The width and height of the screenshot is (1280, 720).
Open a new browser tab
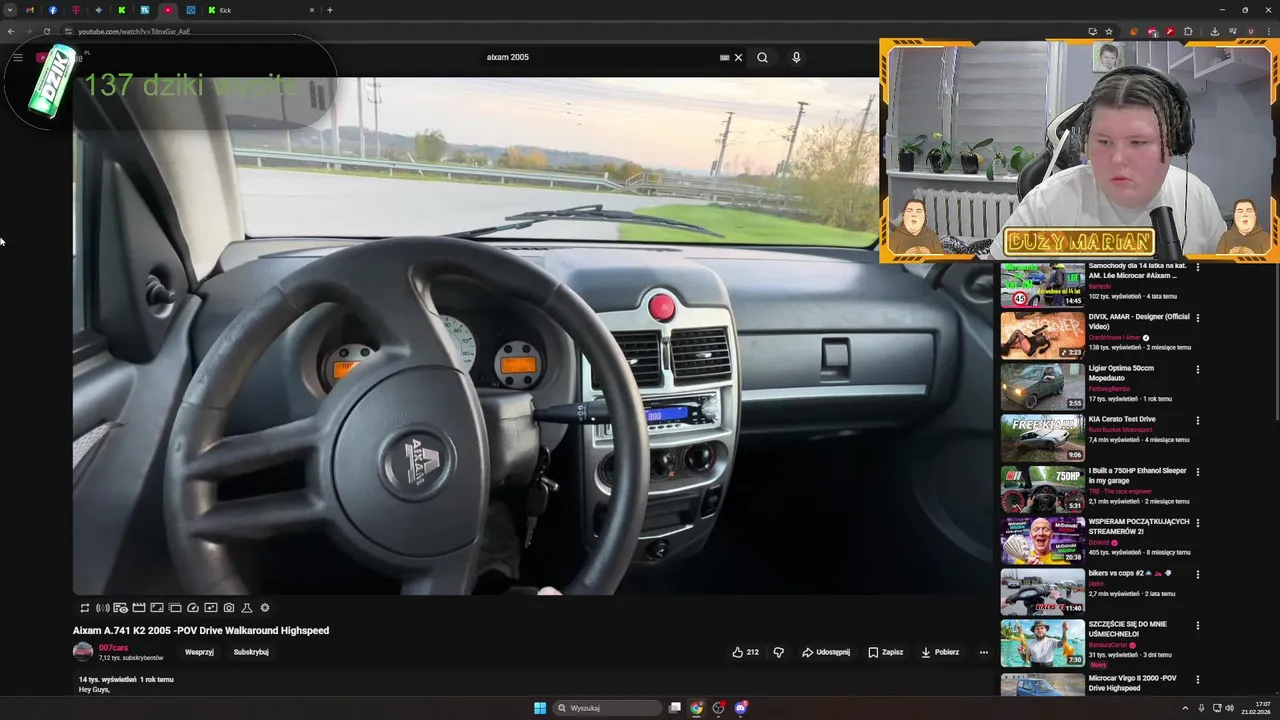coord(330,10)
